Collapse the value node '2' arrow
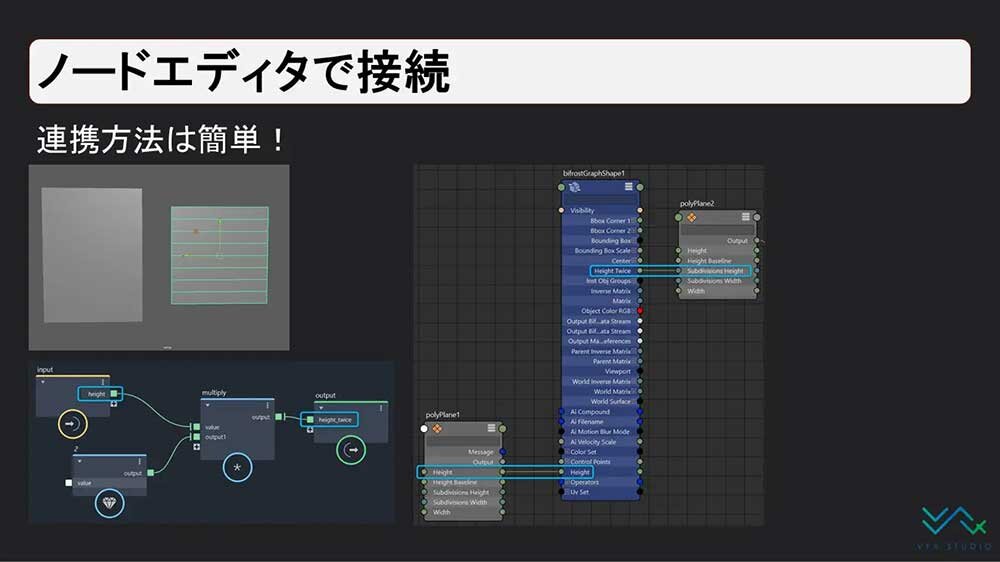Viewport: 1000px width, 562px height. click(80, 462)
